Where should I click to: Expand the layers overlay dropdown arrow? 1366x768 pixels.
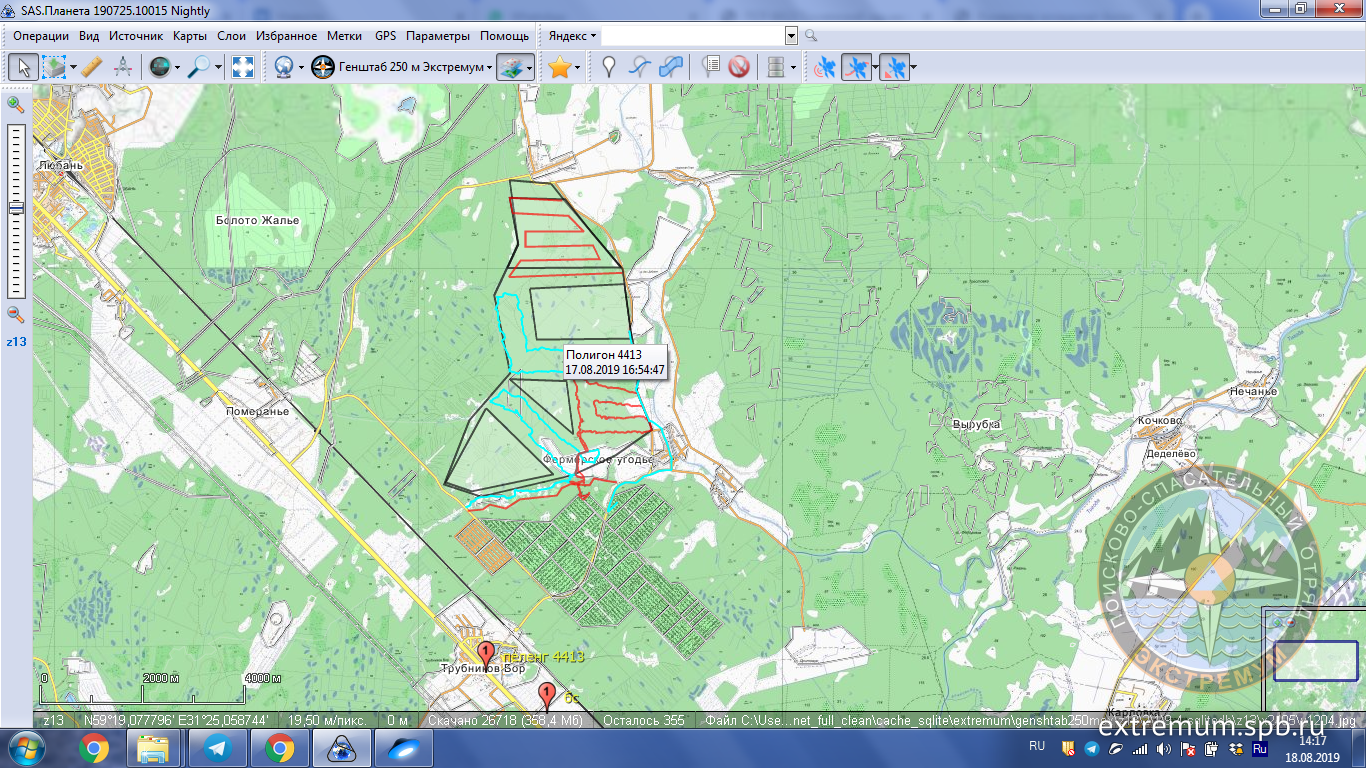[530, 67]
